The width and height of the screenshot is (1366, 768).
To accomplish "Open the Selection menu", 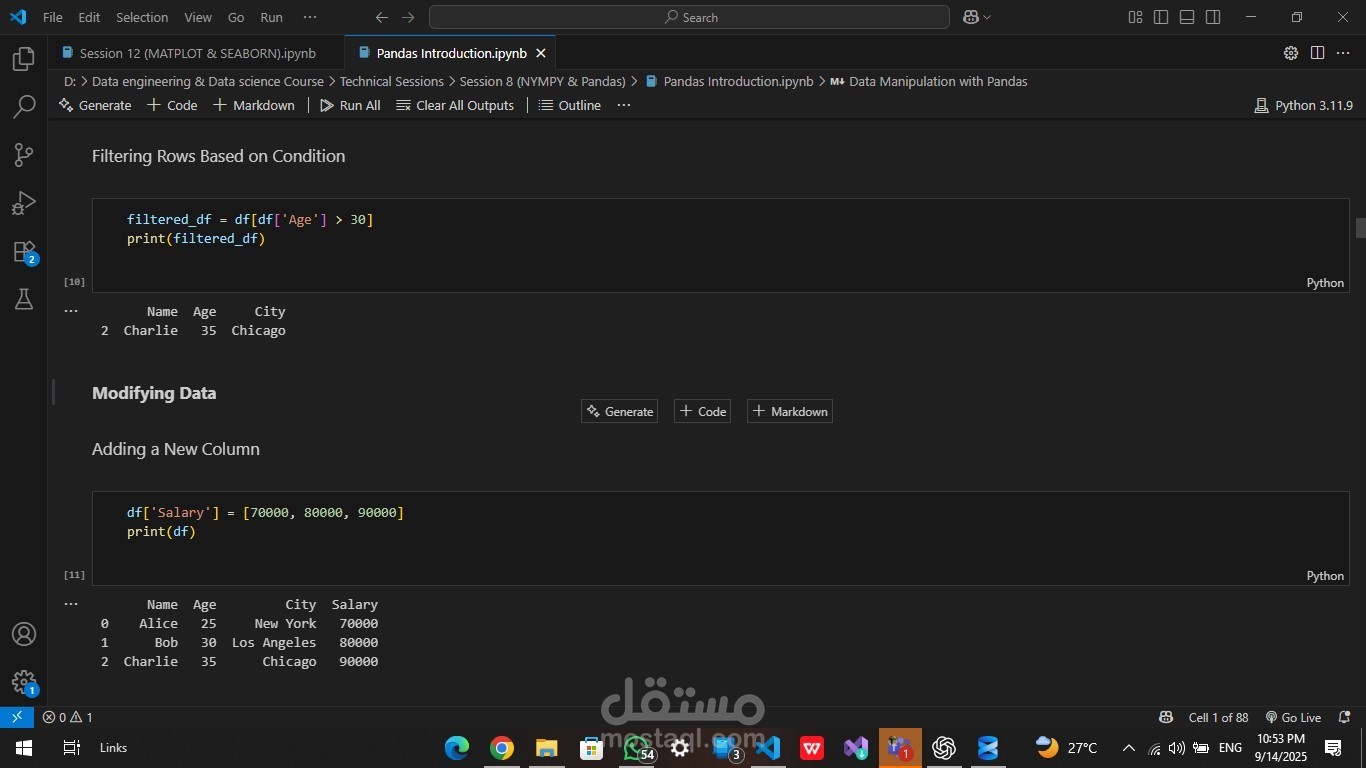I will (x=142, y=17).
